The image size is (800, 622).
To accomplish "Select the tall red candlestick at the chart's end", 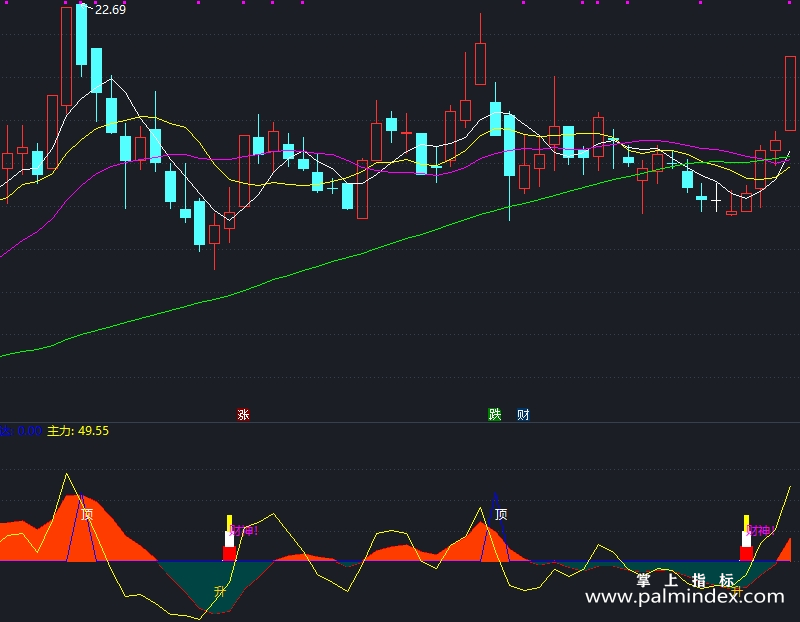I will [x=790, y=93].
